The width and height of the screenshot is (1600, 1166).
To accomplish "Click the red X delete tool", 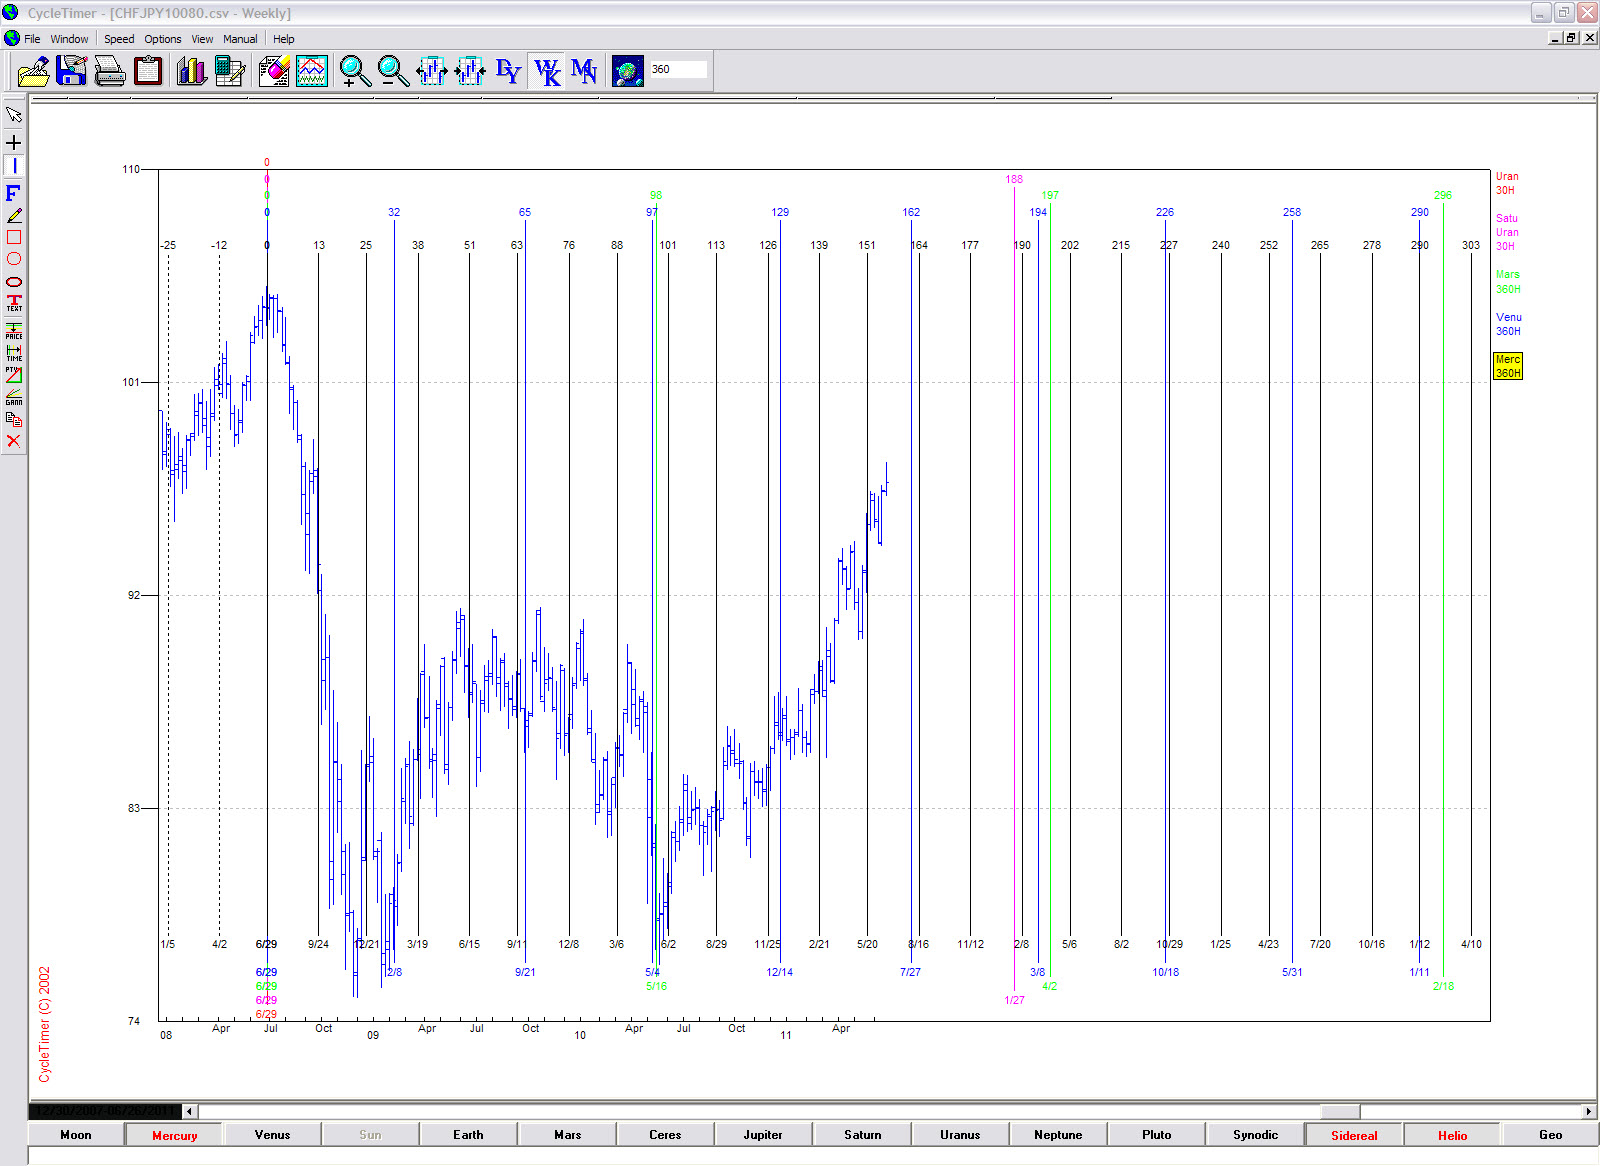I will point(14,441).
